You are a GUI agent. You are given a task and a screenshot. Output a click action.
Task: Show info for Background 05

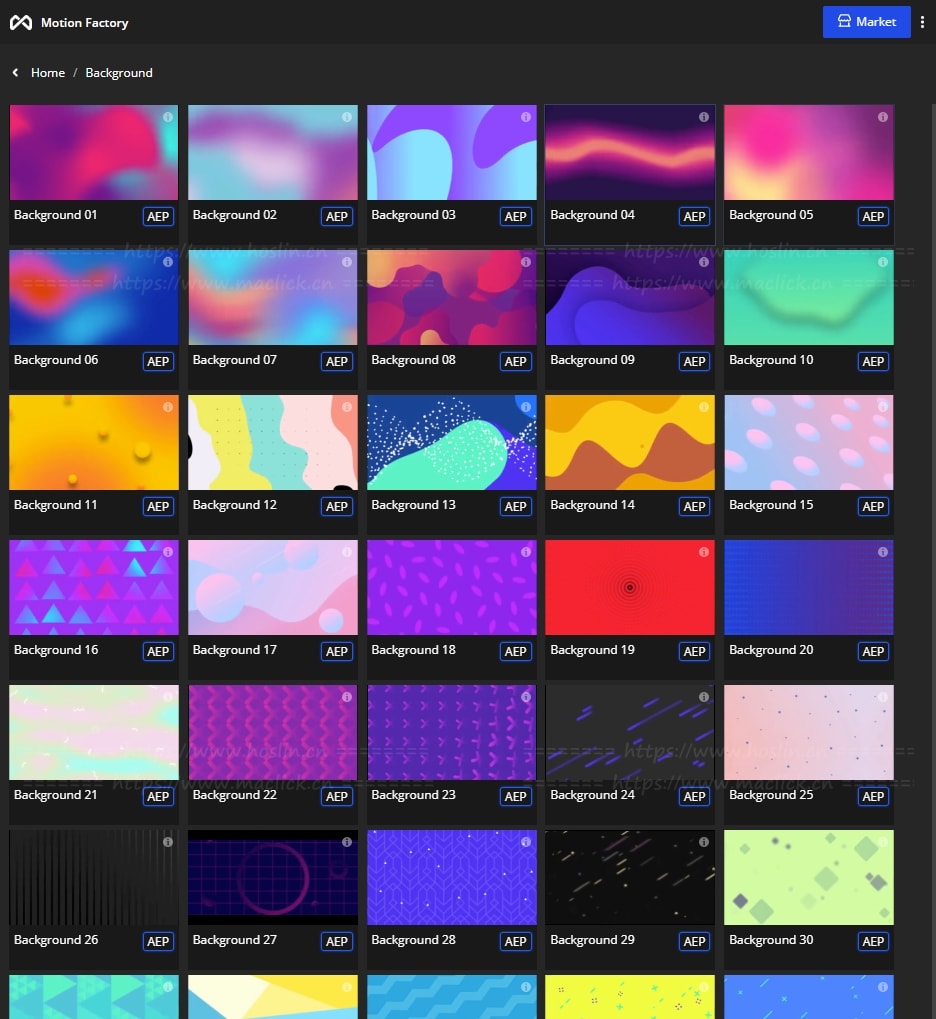coord(882,117)
